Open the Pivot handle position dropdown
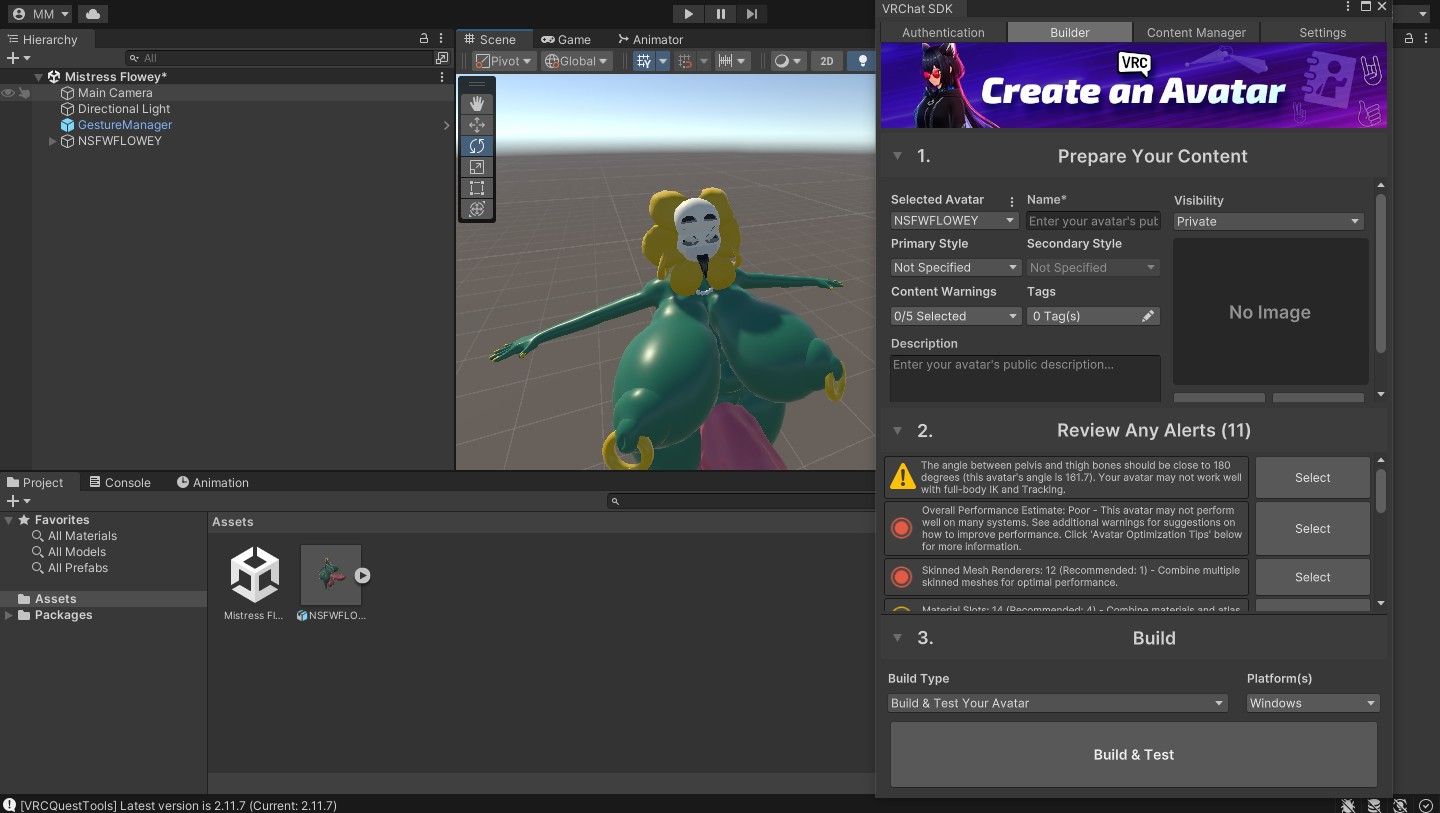Viewport: 1440px width, 813px height. tap(504, 61)
